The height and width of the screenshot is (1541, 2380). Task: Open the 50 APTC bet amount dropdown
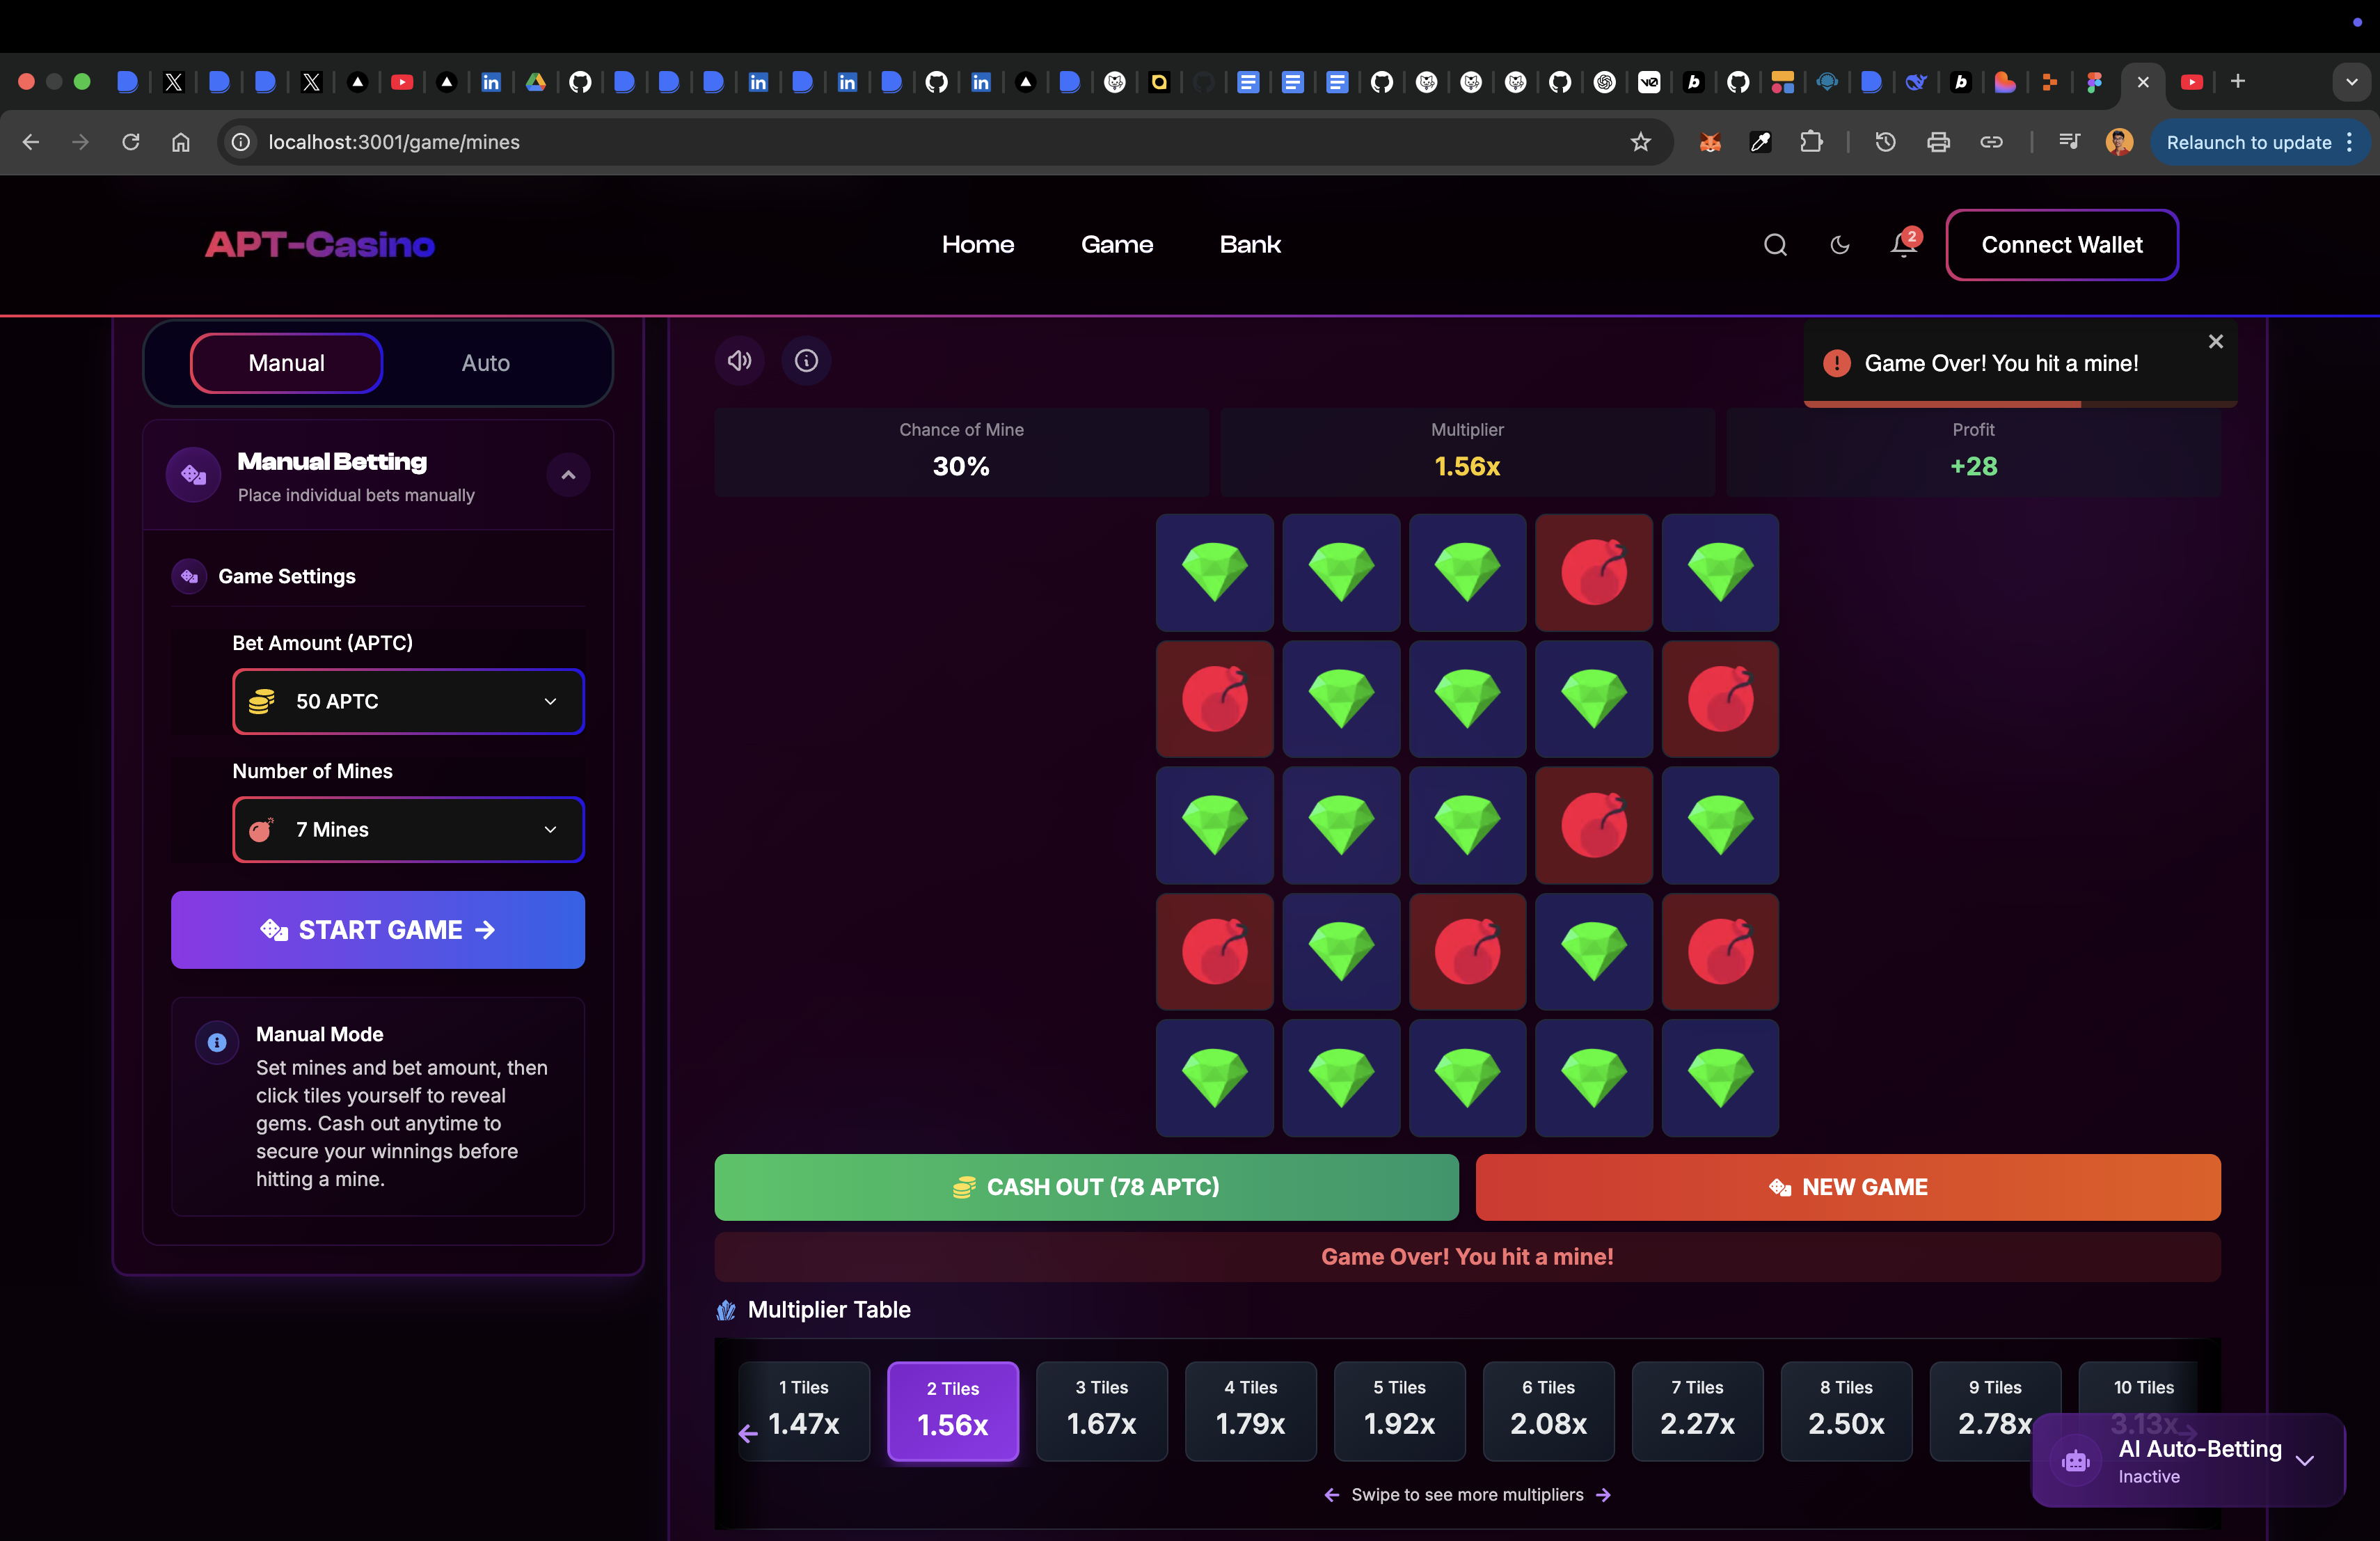point(408,701)
